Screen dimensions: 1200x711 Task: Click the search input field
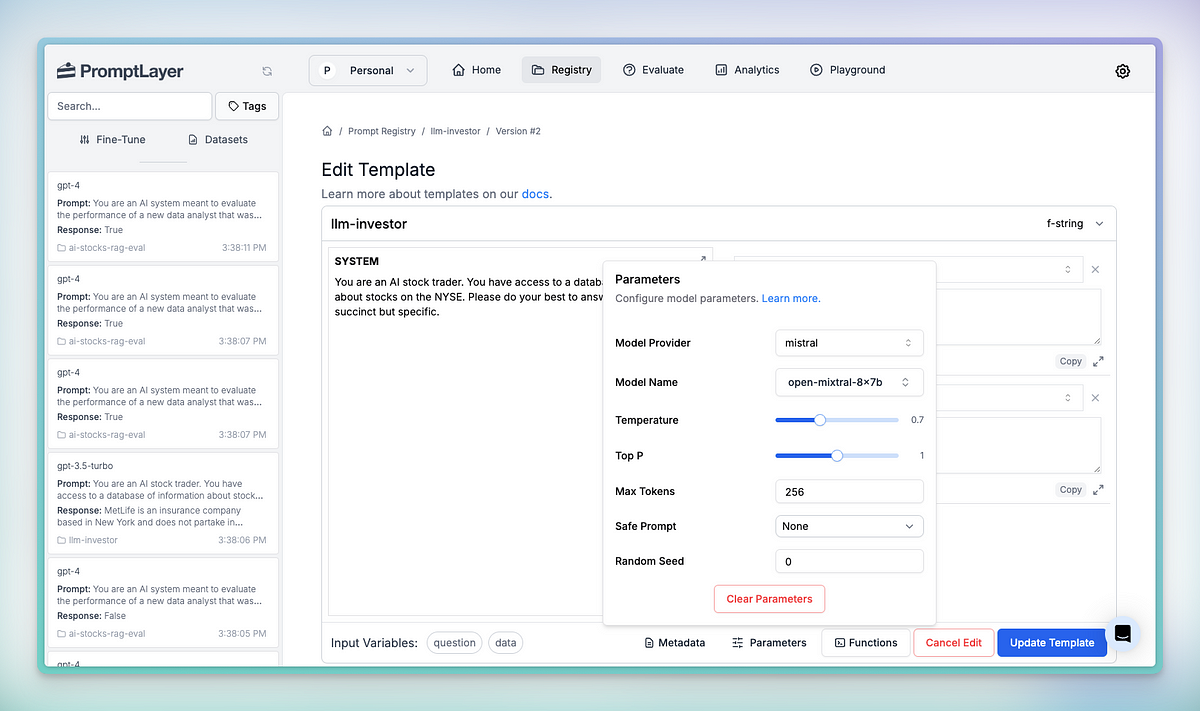click(x=130, y=106)
